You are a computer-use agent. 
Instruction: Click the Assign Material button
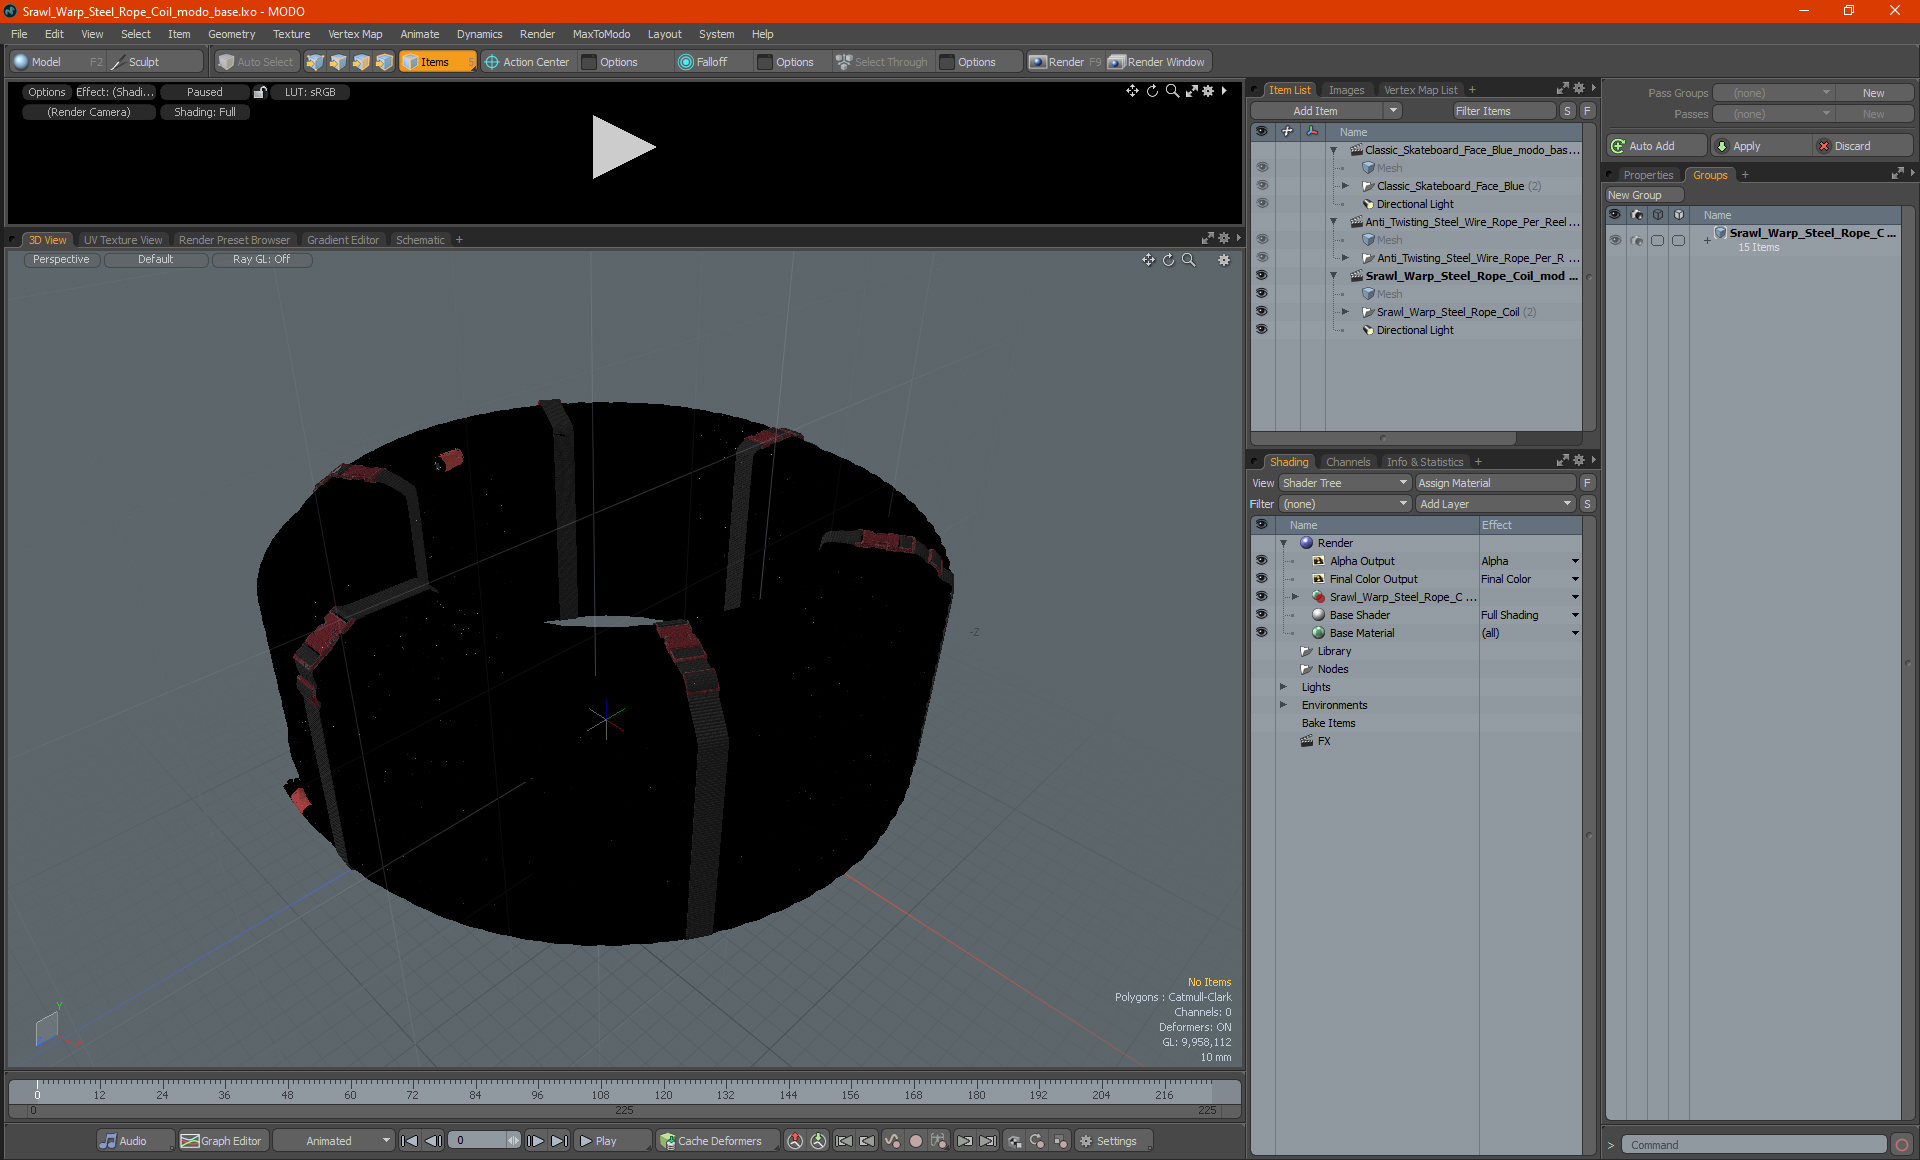[1495, 483]
